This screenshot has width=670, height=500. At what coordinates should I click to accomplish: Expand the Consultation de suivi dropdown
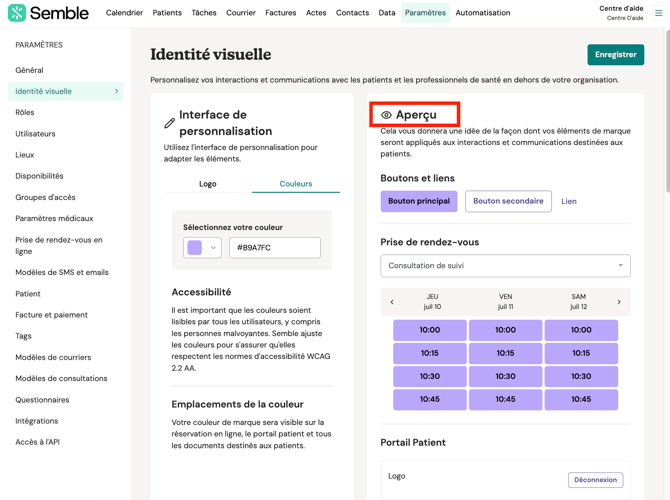[x=505, y=266]
